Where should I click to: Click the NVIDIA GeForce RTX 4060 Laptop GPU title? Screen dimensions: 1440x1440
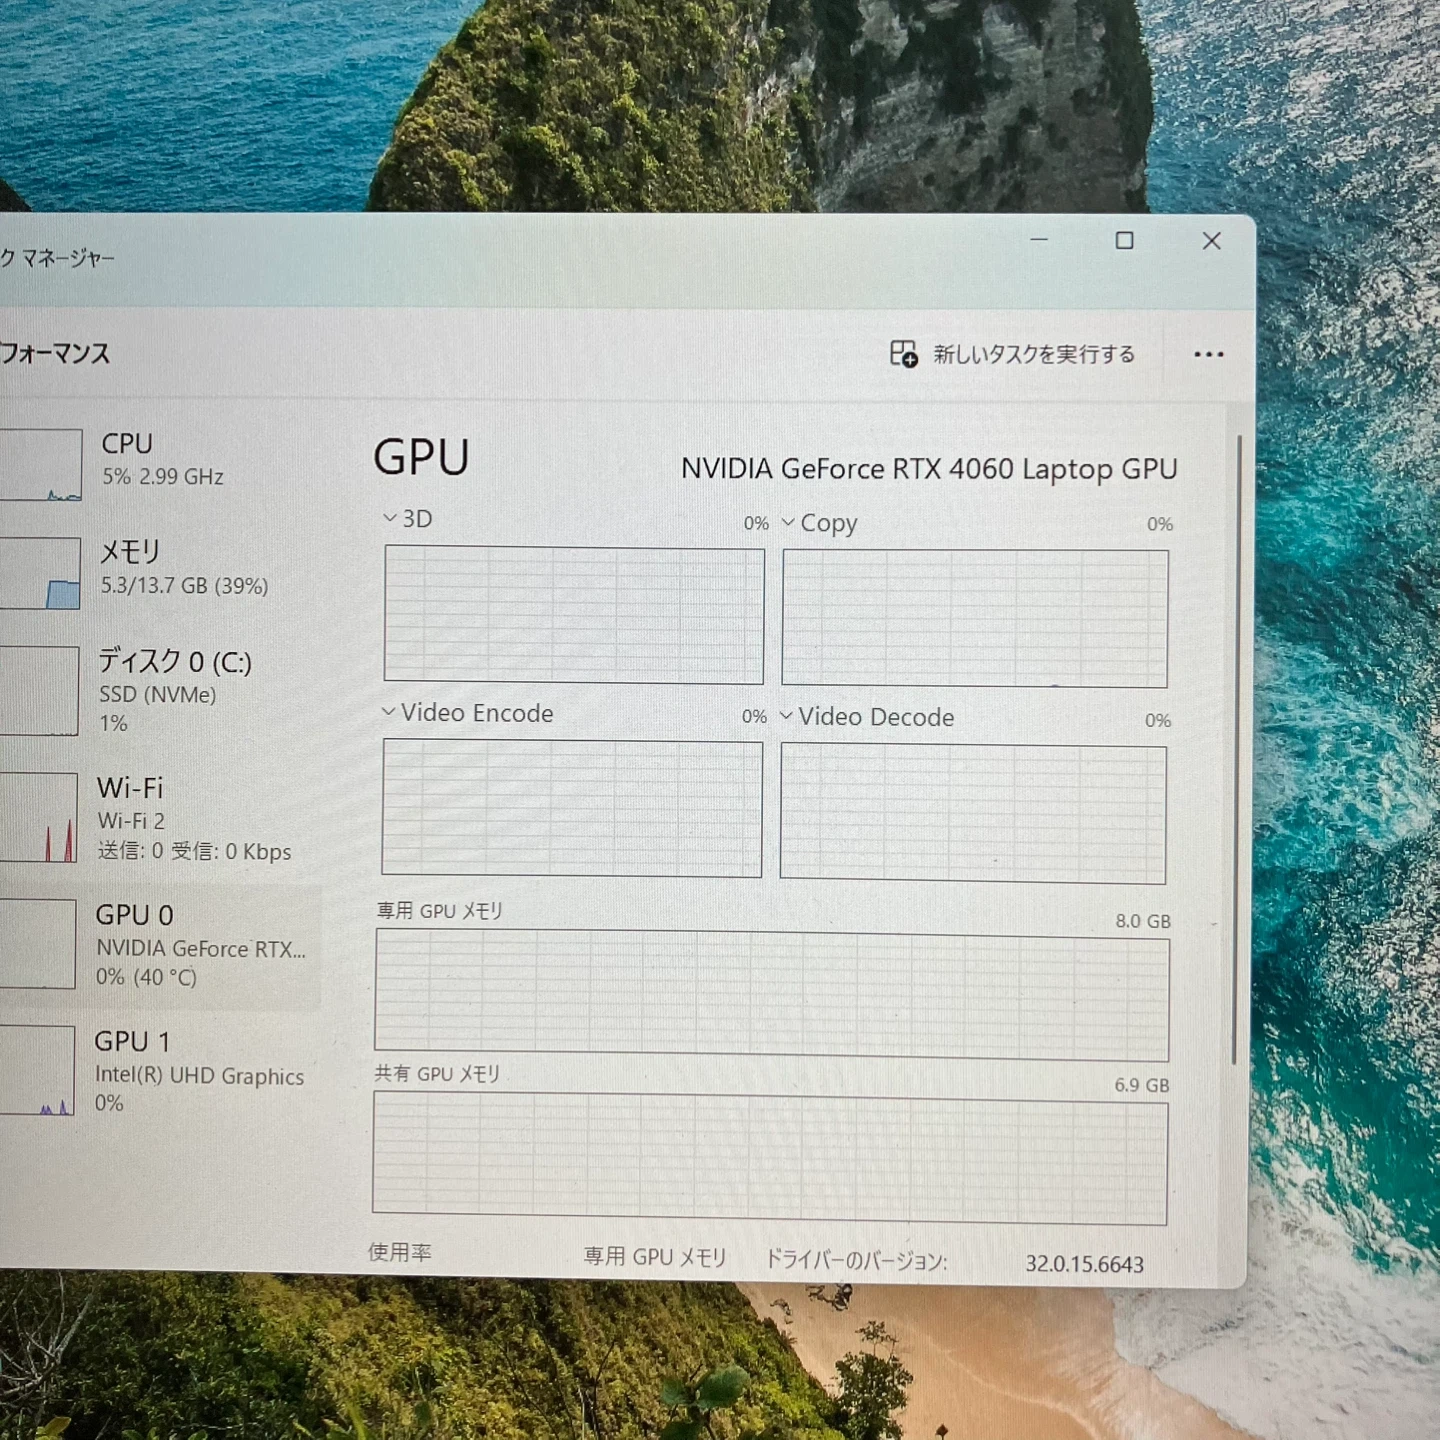929,469
